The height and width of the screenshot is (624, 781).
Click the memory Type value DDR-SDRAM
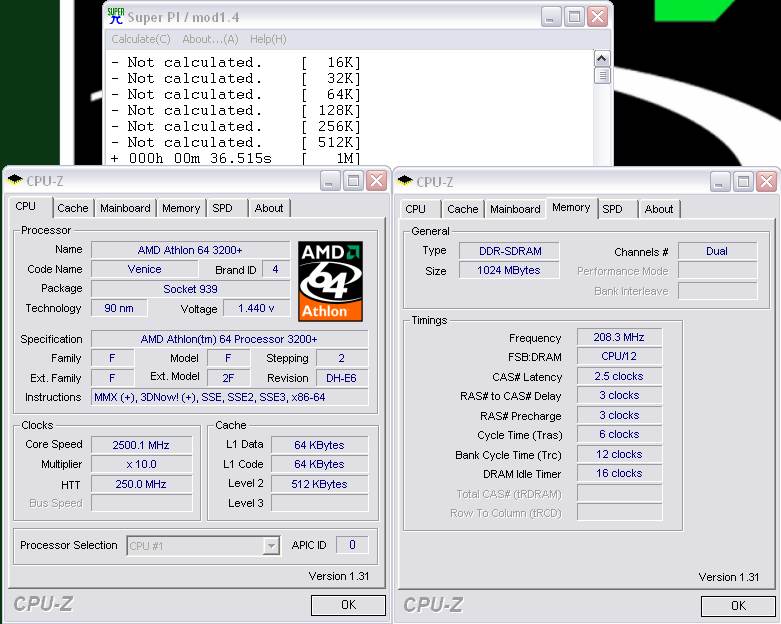coord(510,251)
